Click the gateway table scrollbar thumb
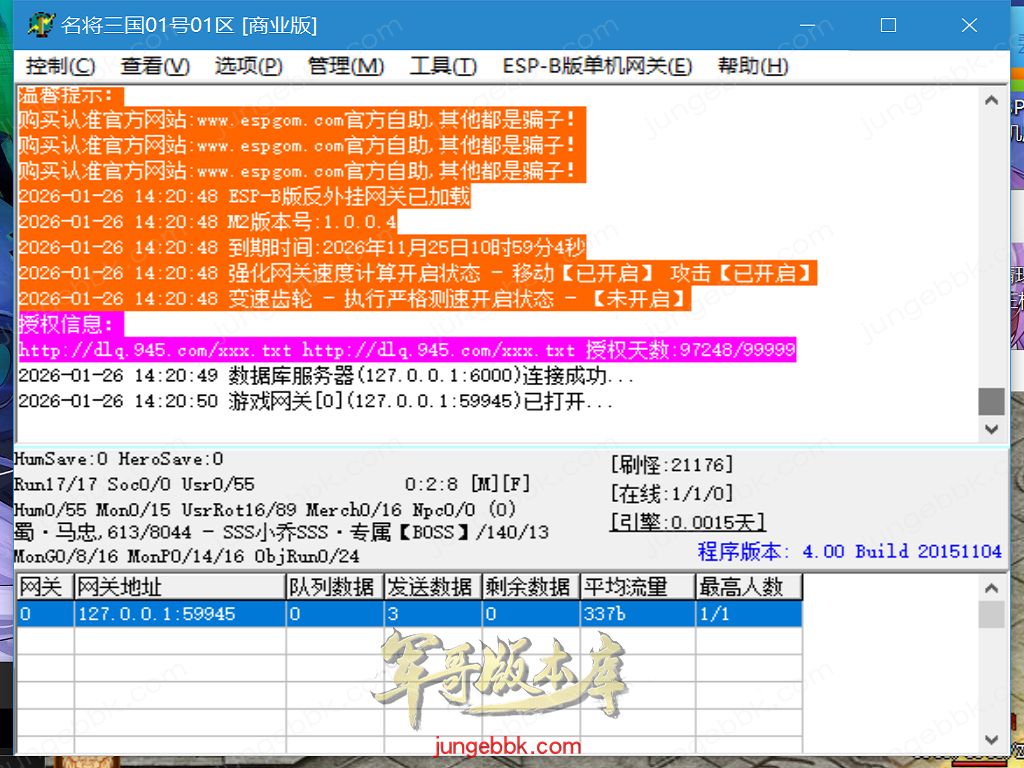 pos(991,614)
